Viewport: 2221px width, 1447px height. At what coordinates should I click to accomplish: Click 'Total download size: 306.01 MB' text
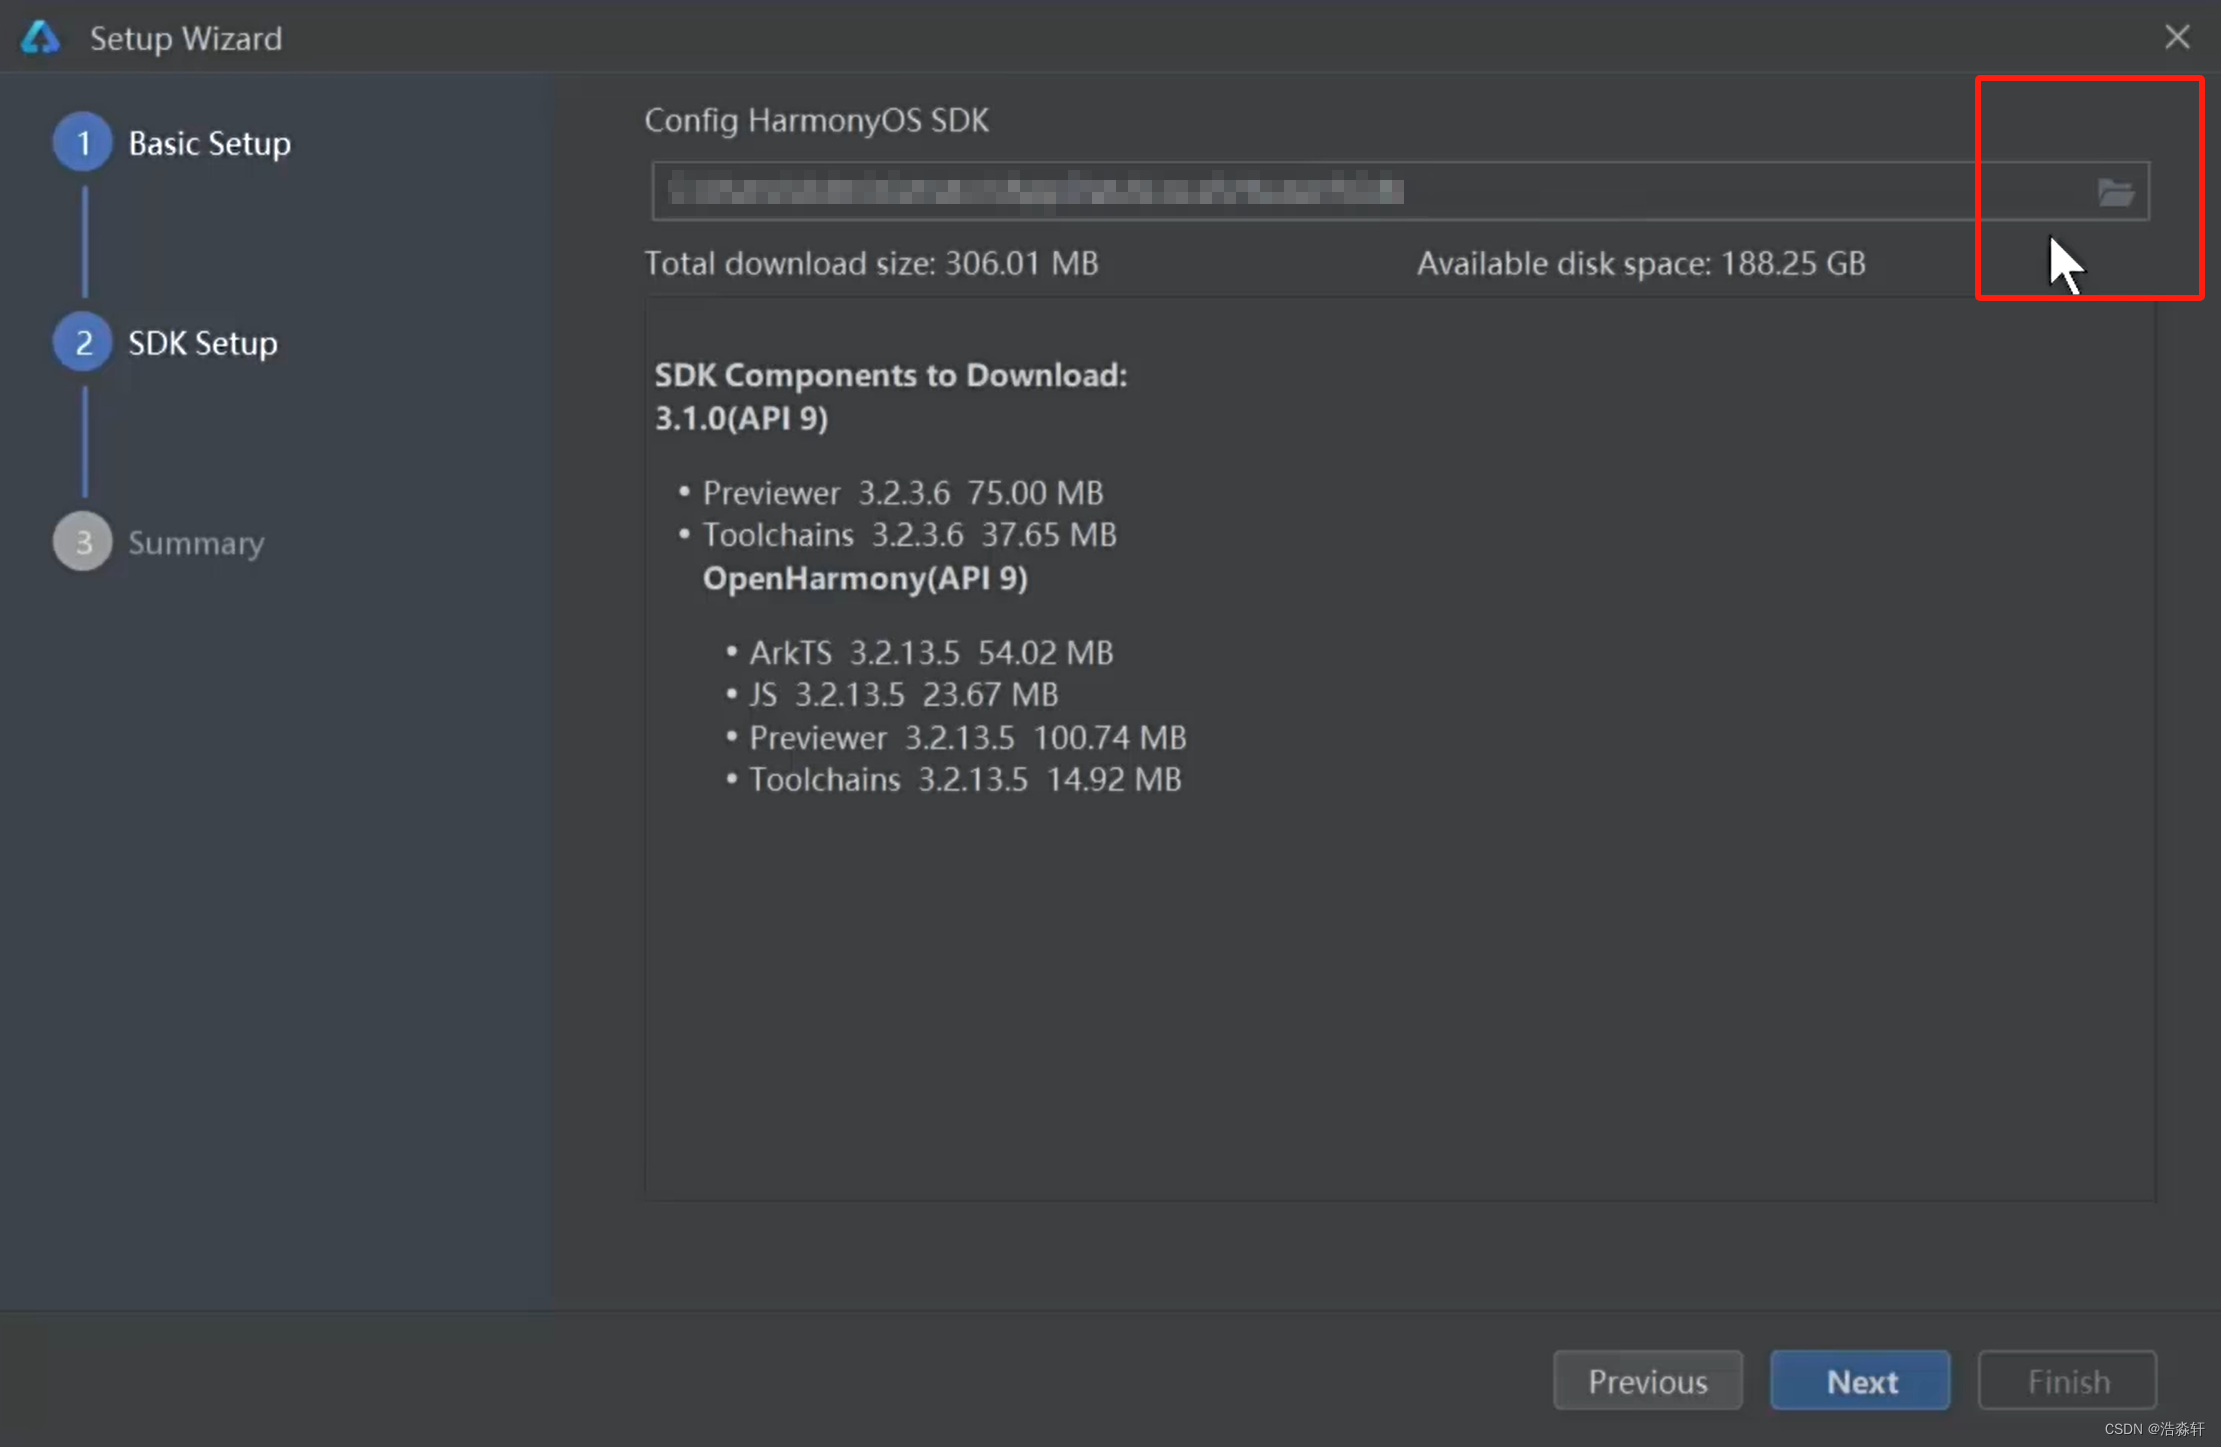pos(871,263)
